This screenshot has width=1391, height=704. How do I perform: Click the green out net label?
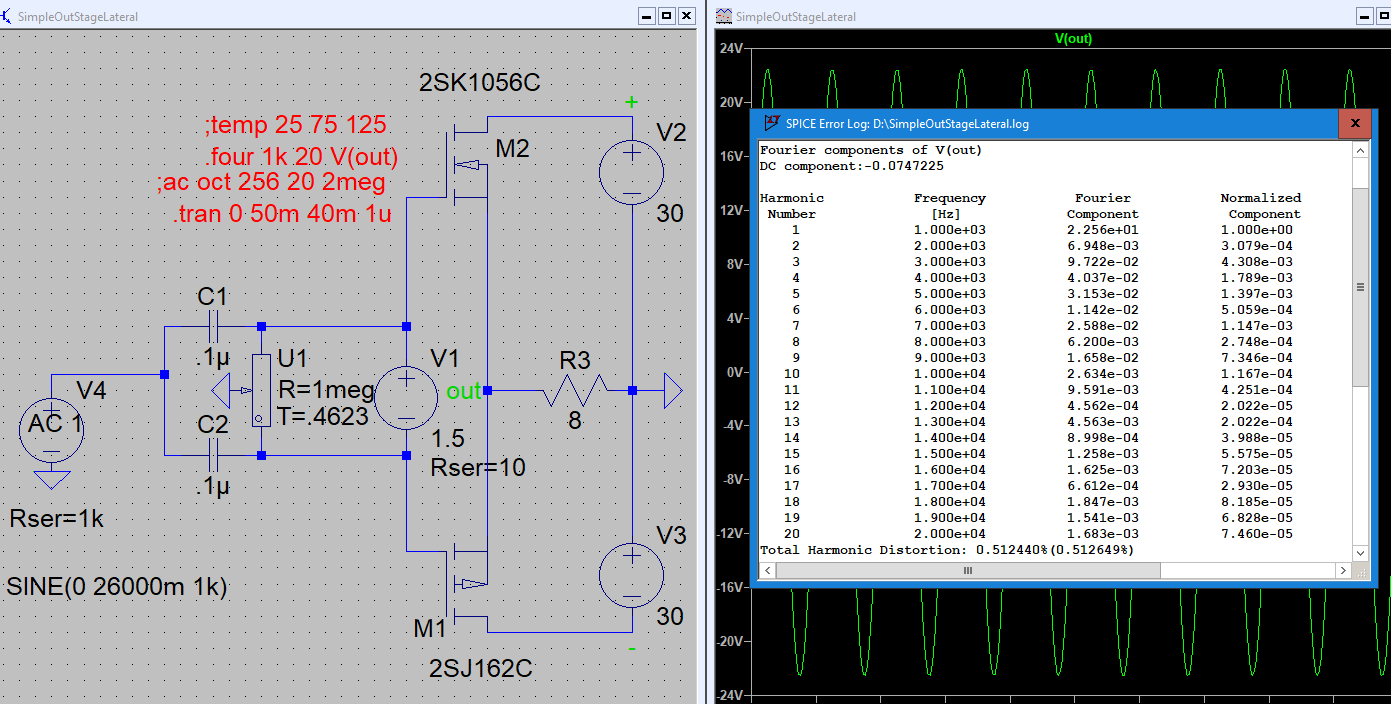click(463, 392)
